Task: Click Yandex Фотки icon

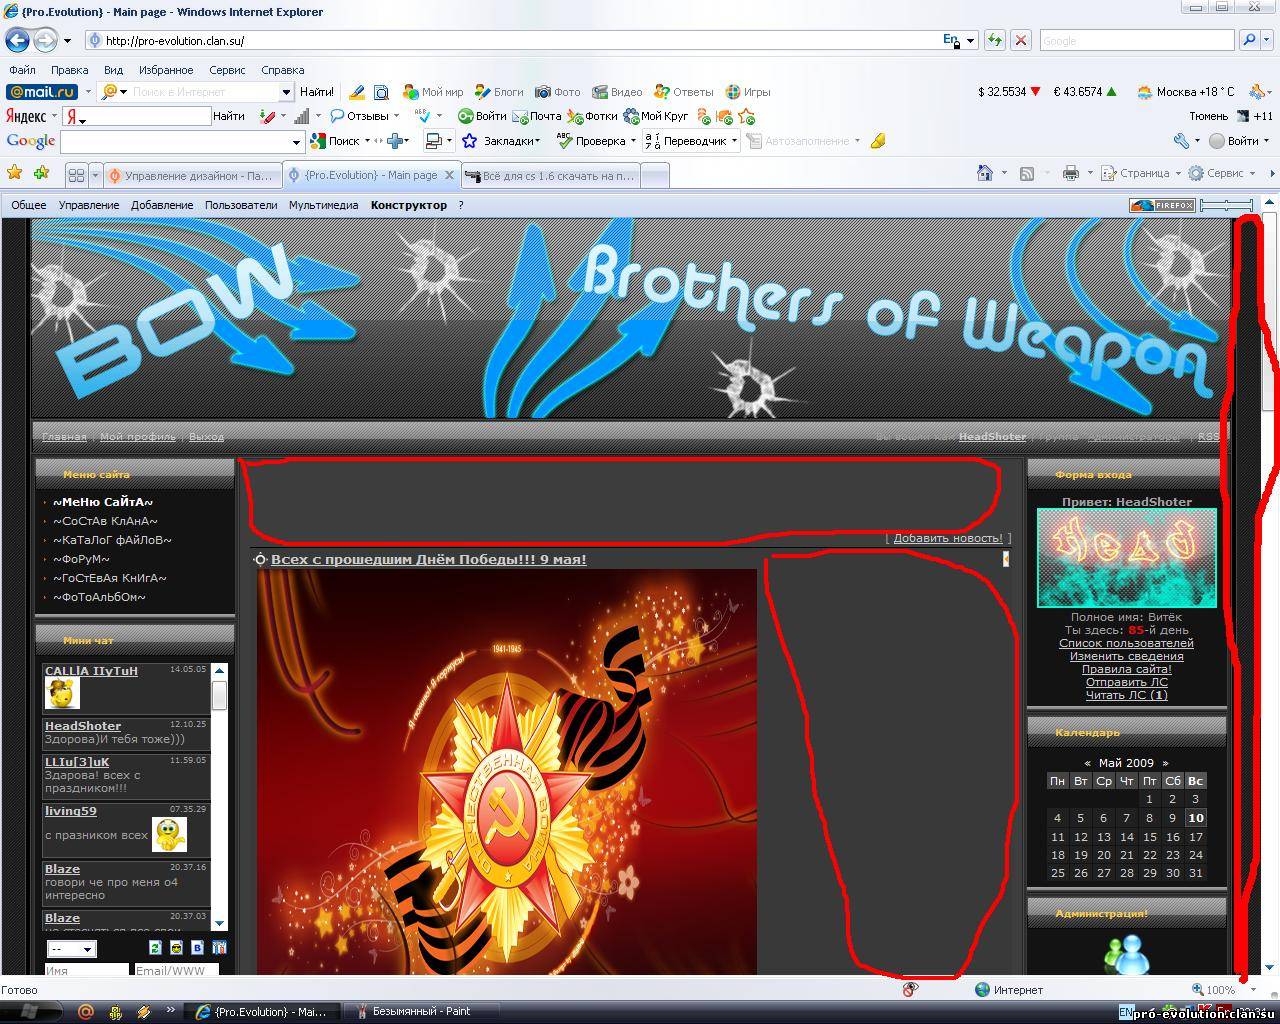Action: pyautogui.click(x=592, y=116)
